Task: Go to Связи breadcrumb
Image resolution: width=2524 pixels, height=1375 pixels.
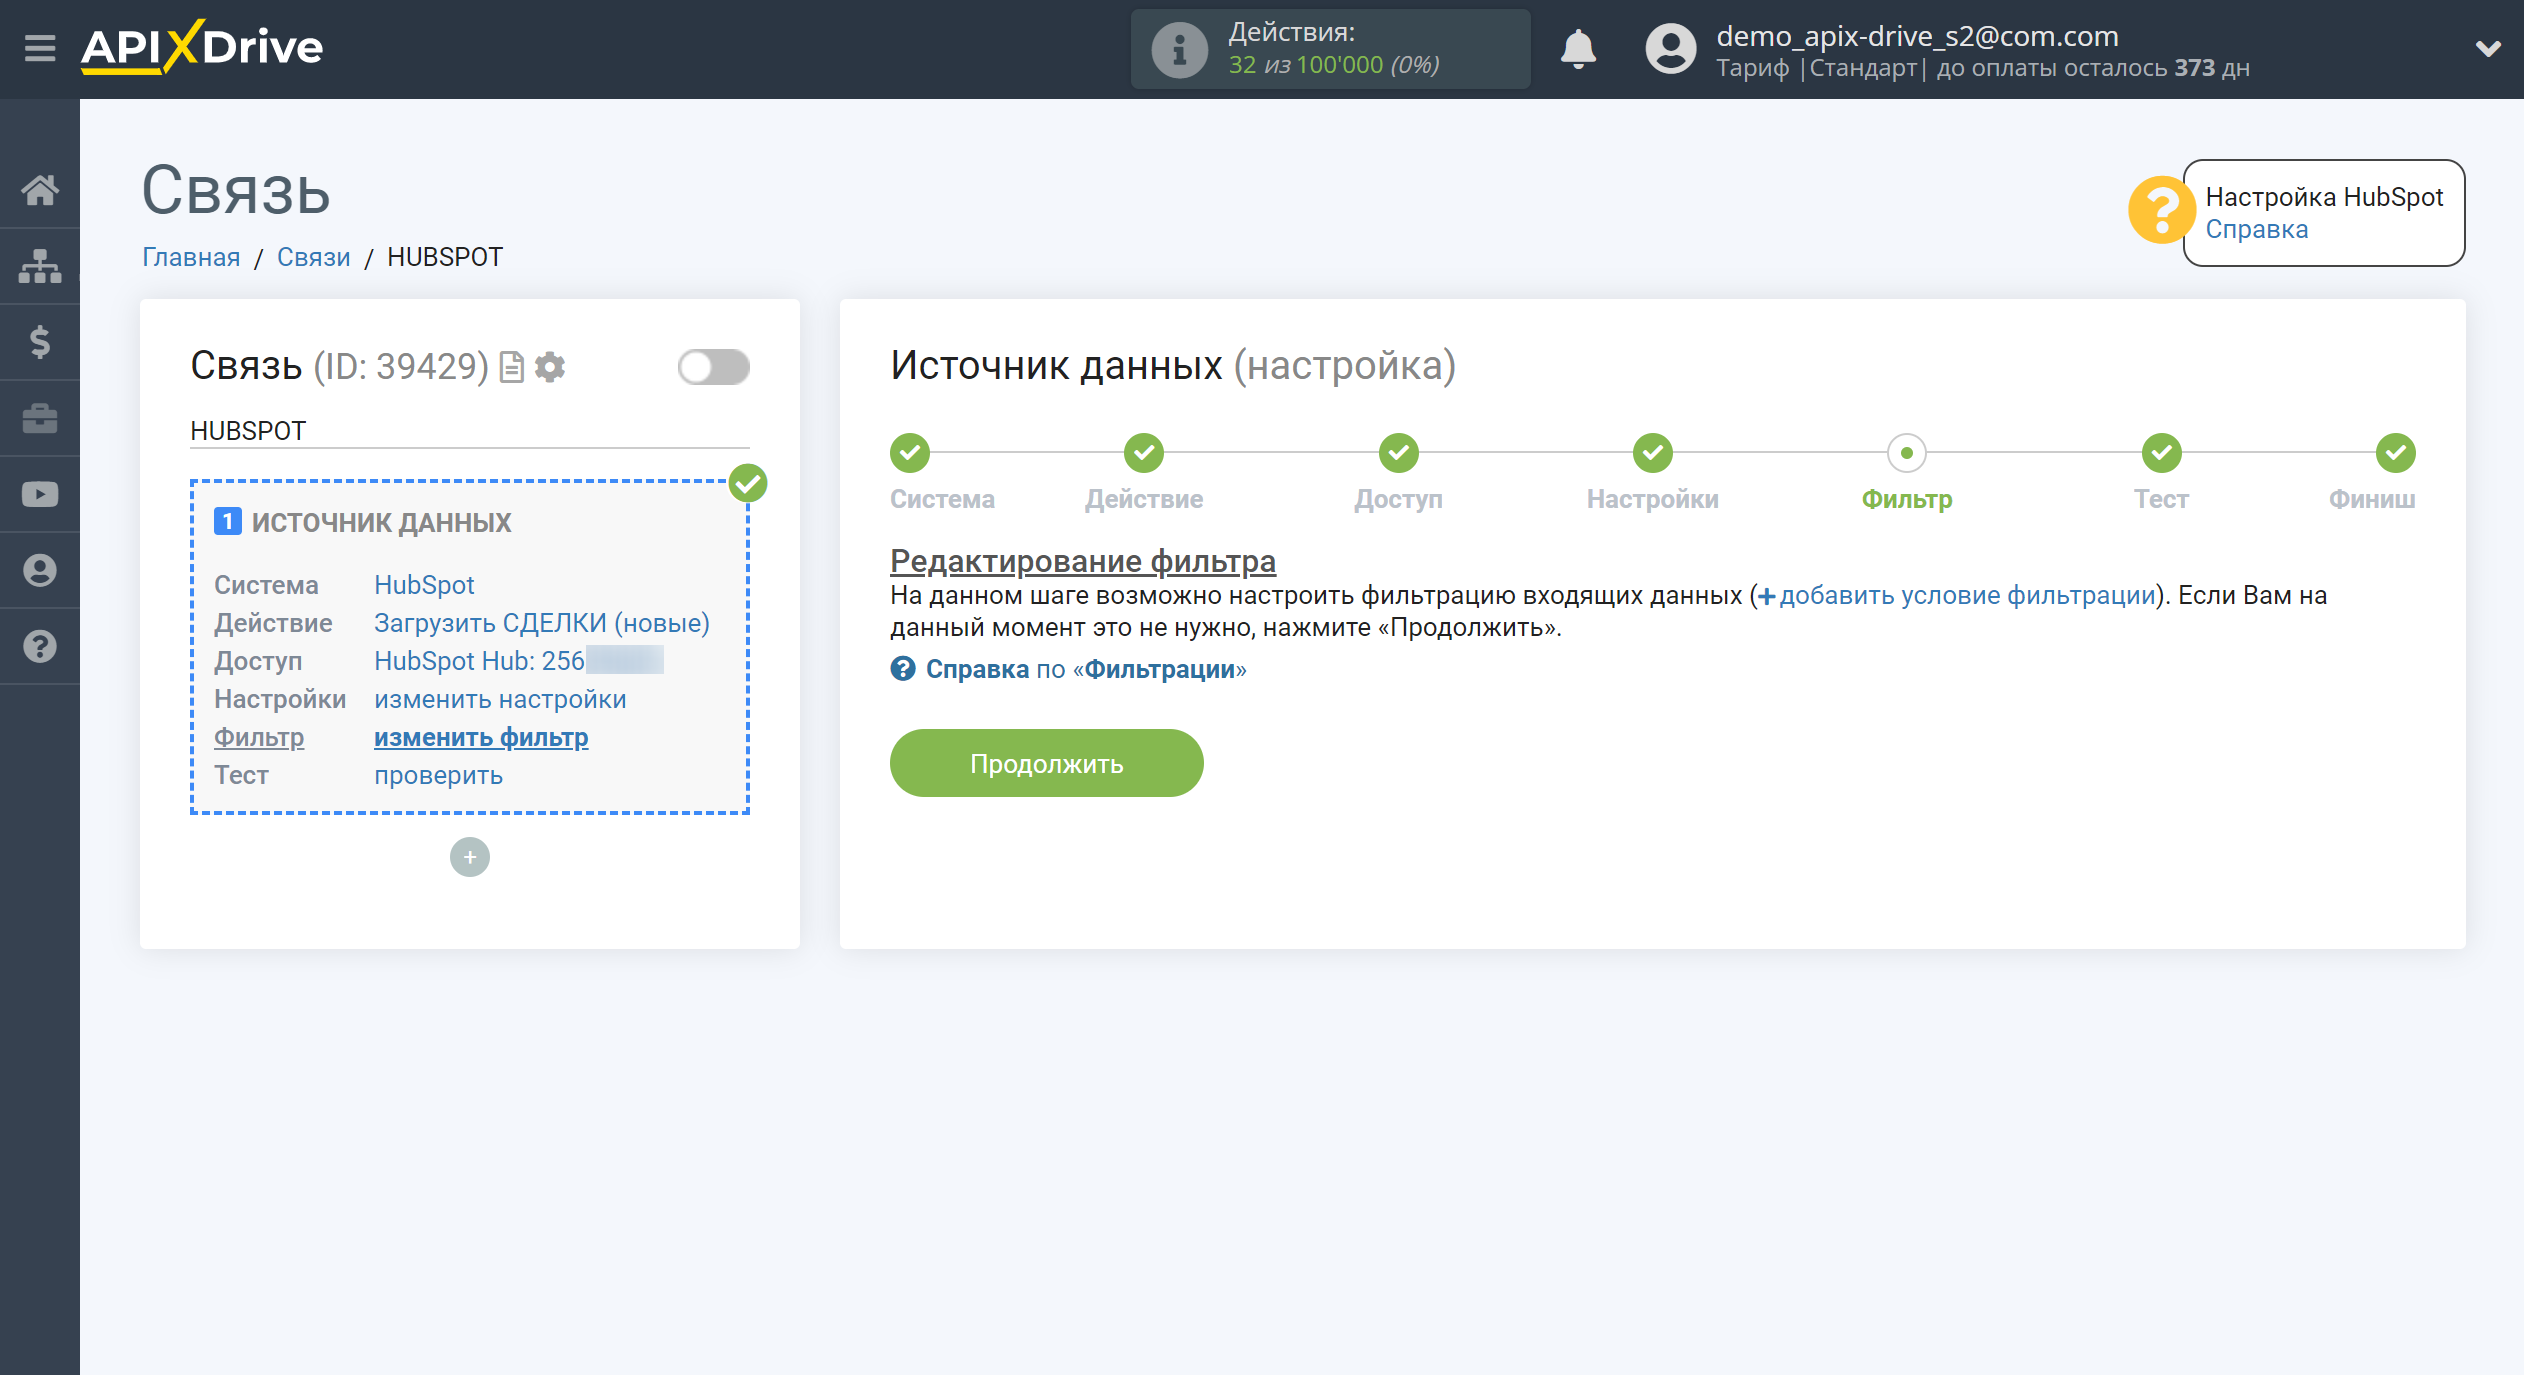Action: (x=313, y=257)
